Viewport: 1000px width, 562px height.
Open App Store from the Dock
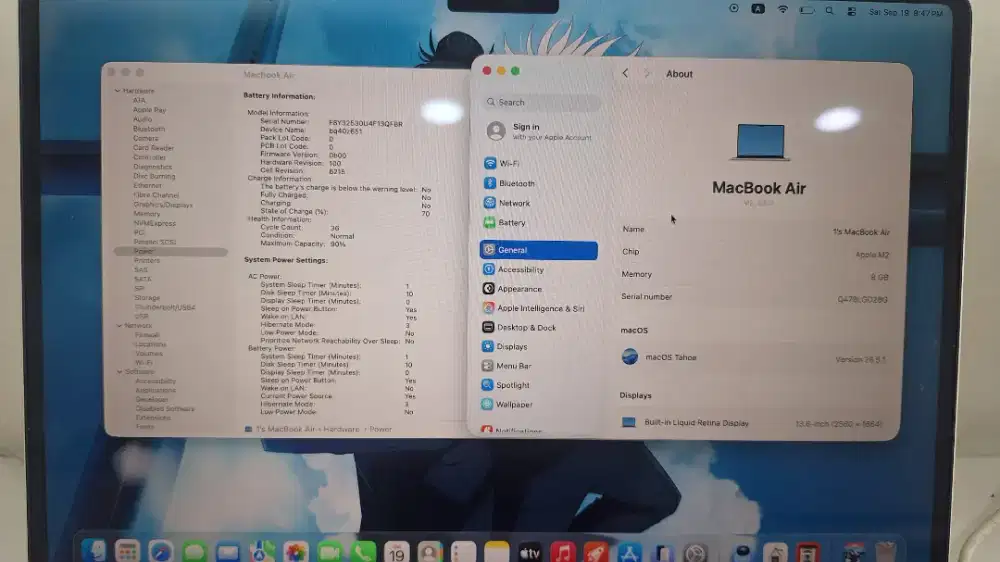629,552
